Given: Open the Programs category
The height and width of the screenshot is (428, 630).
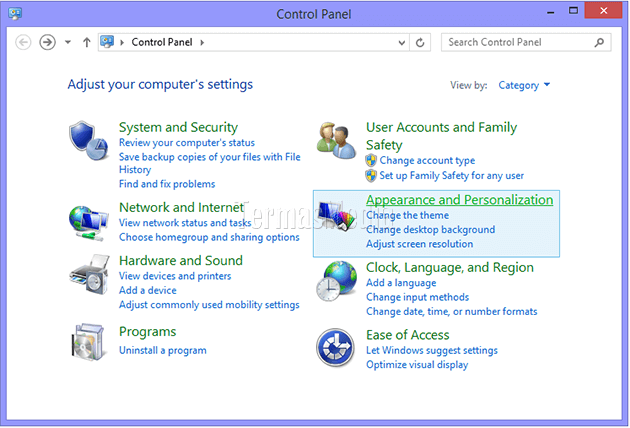Looking at the screenshot, I should click(x=147, y=332).
